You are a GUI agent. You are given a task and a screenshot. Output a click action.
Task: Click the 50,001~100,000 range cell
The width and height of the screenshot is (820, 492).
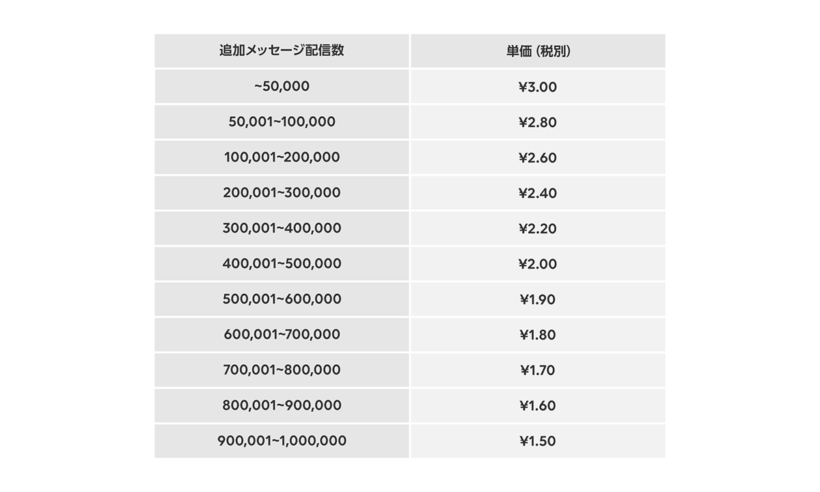[281, 122]
